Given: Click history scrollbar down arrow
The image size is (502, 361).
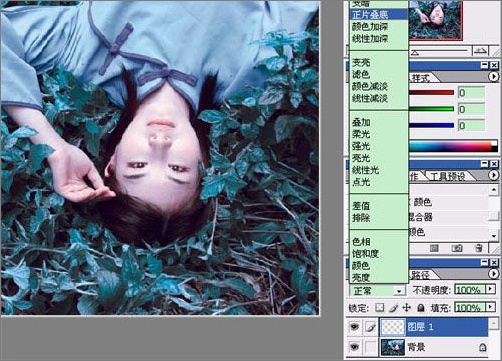Looking at the screenshot, I should (x=494, y=236).
